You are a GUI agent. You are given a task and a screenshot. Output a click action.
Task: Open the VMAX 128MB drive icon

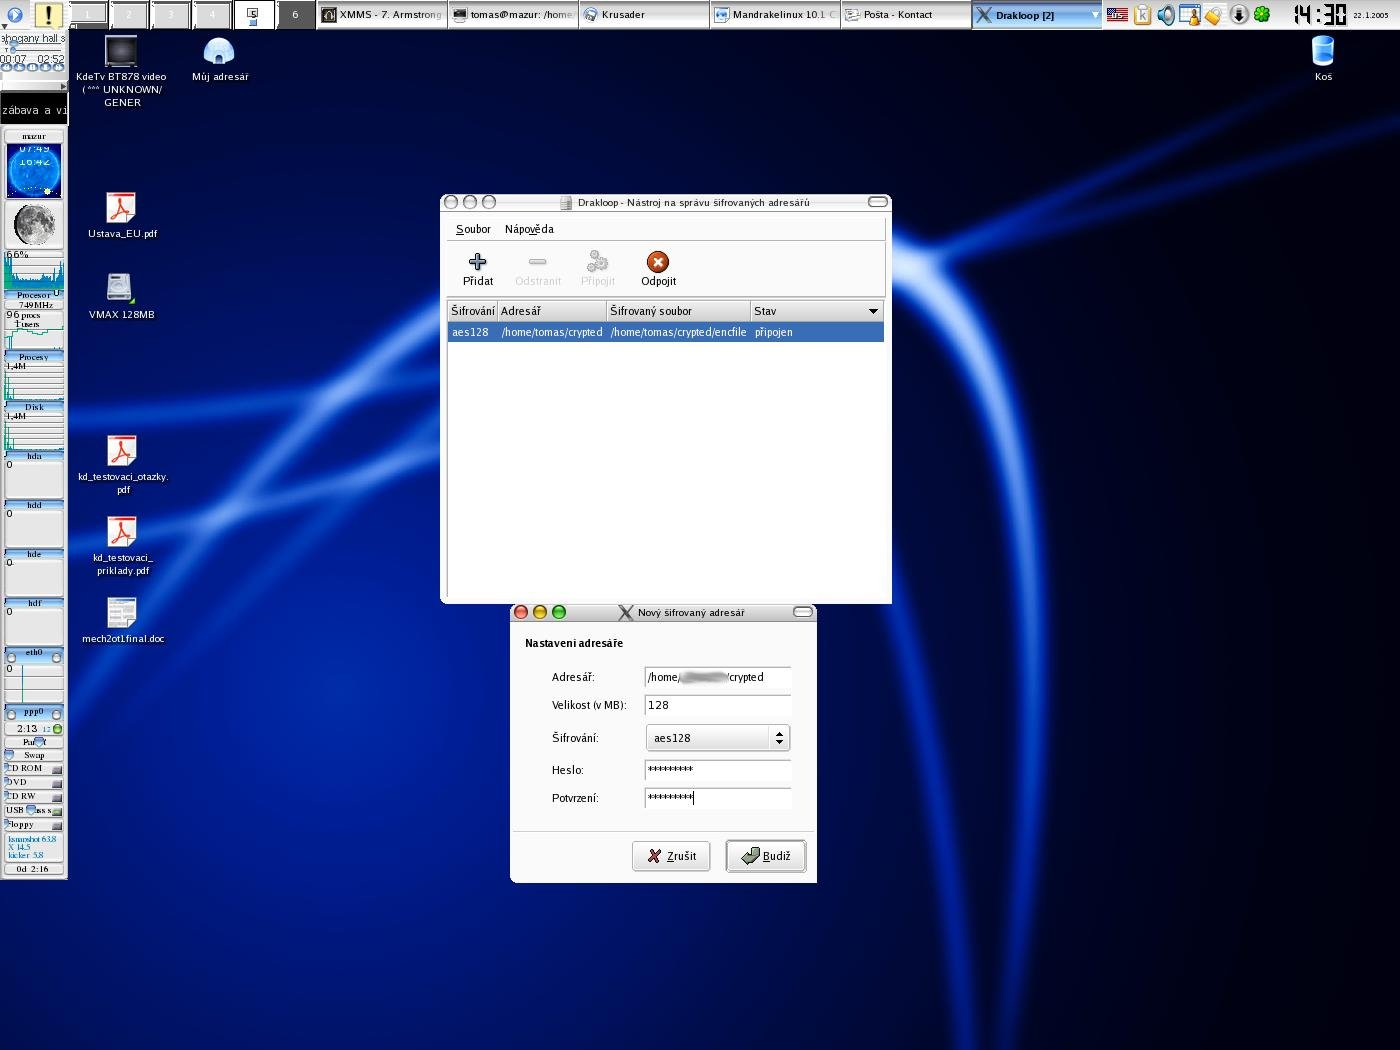point(120,288)
